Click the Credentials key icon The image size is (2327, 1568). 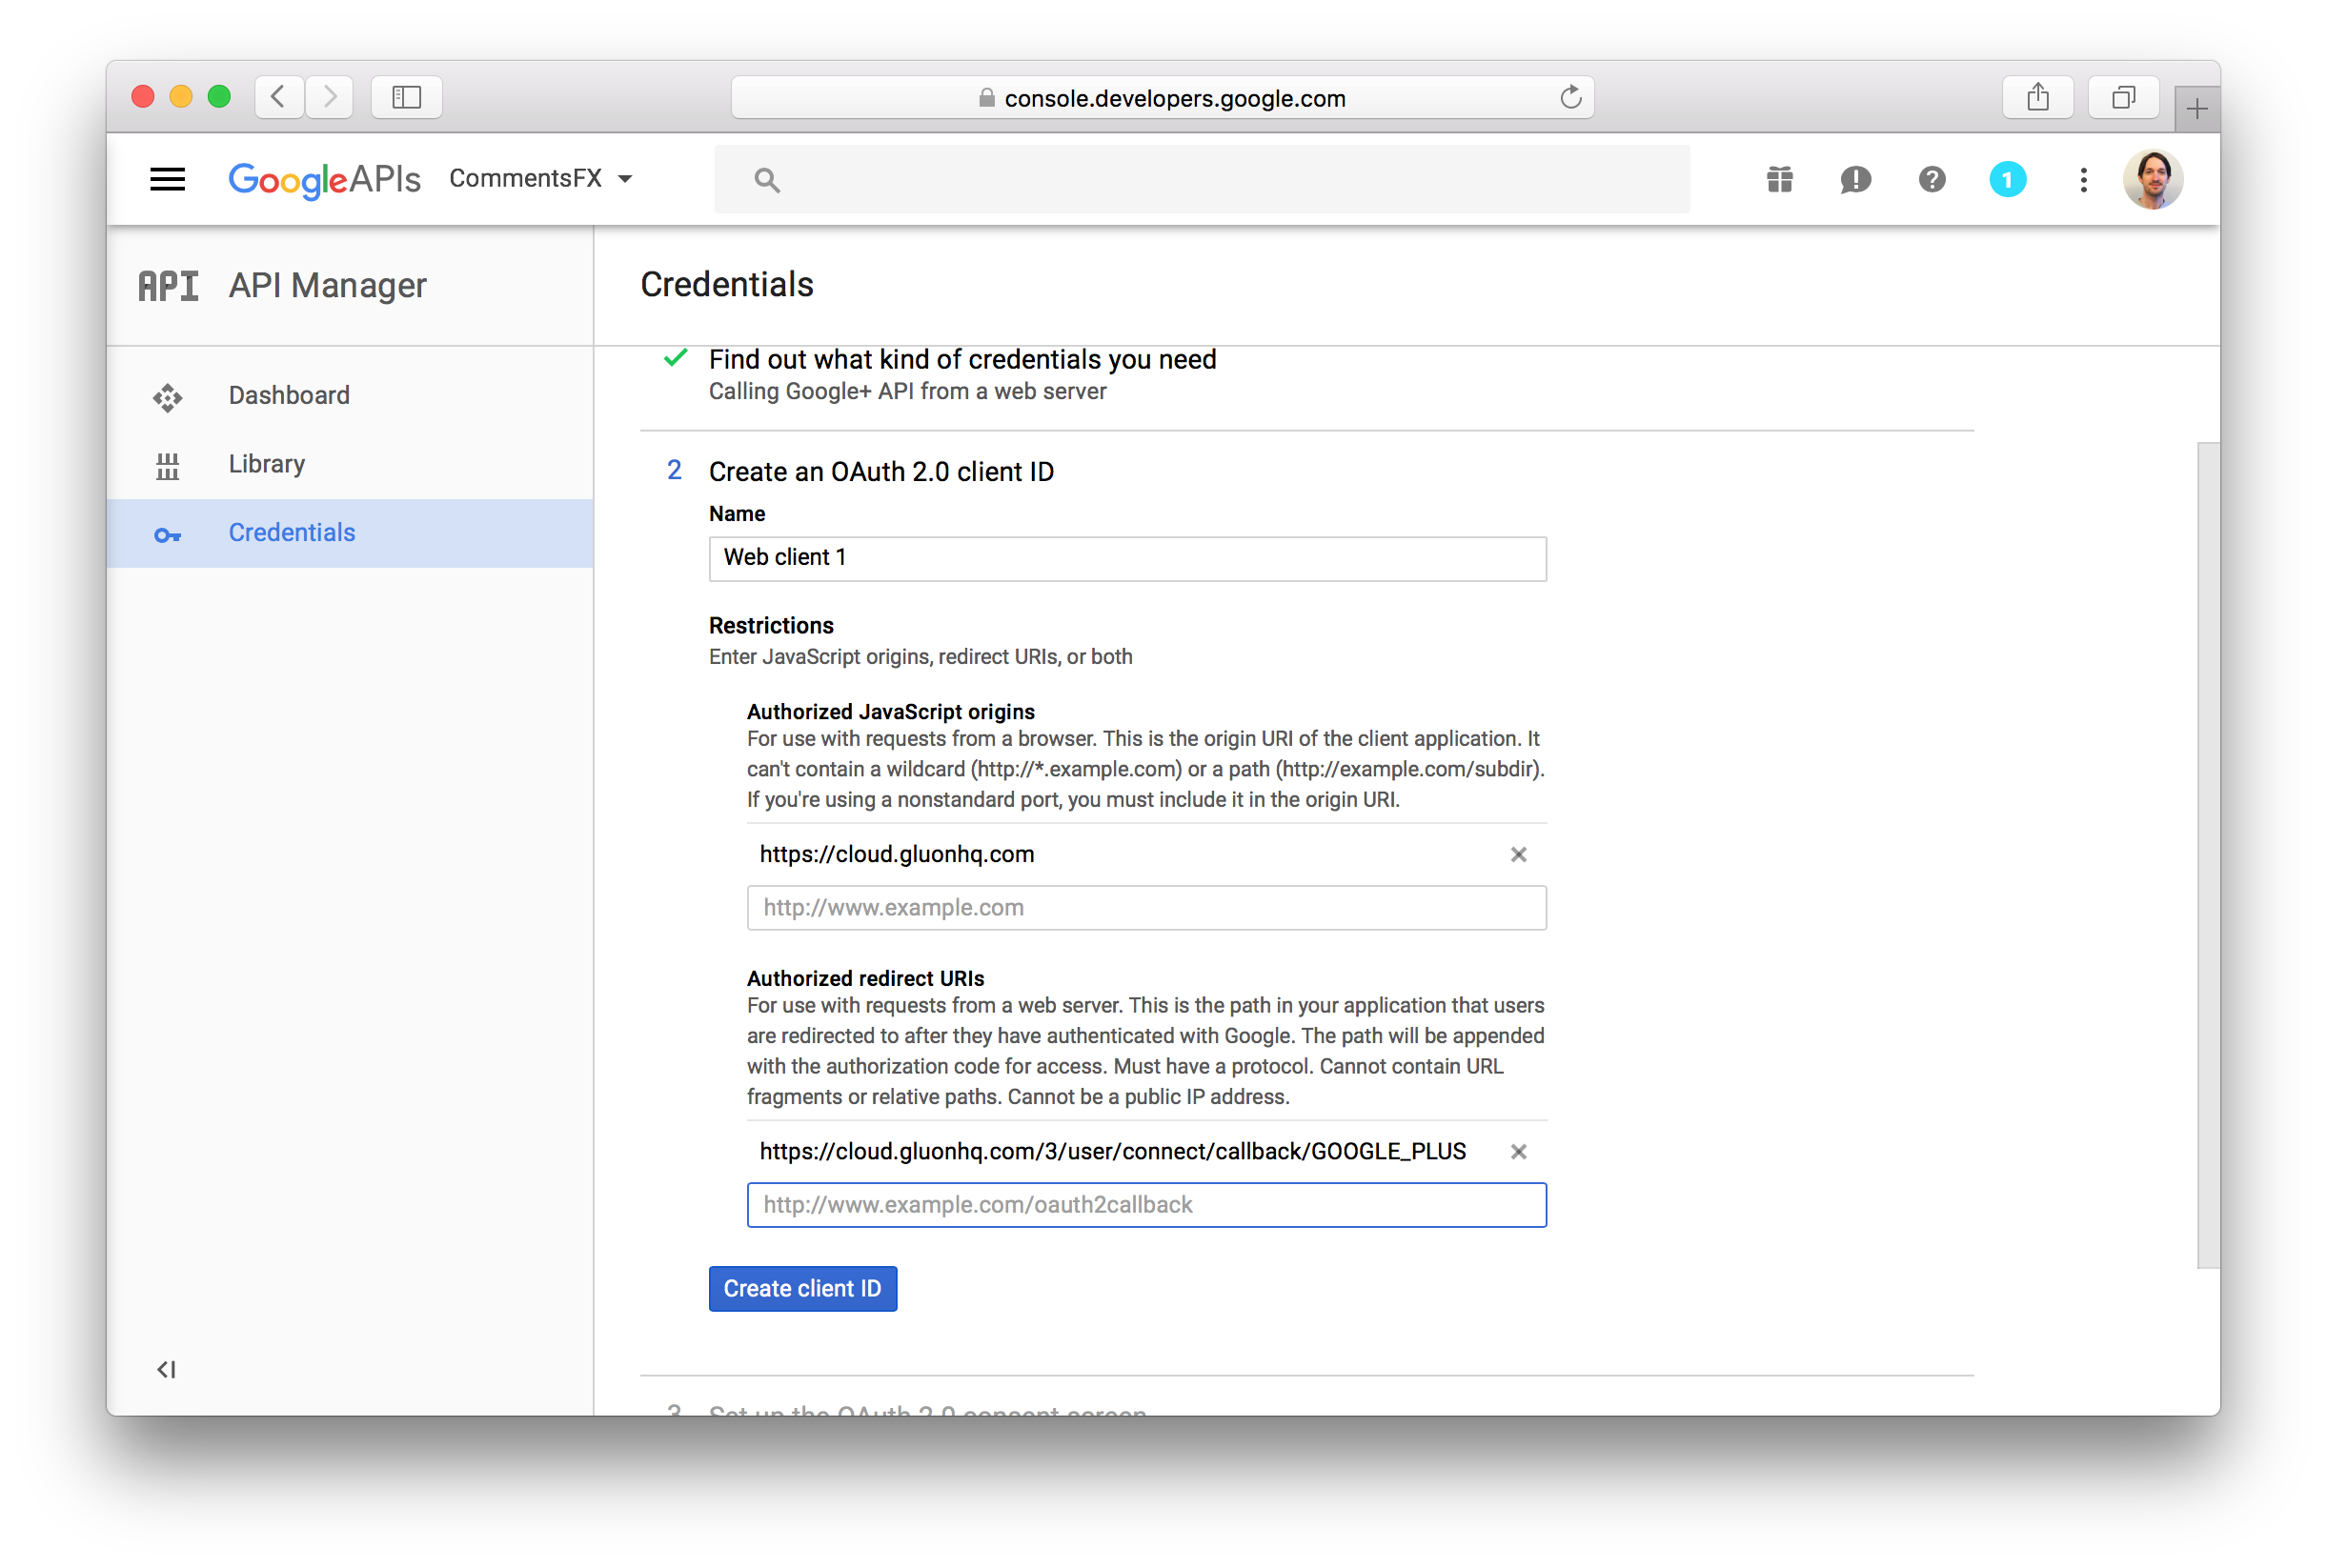coord(167,535)
